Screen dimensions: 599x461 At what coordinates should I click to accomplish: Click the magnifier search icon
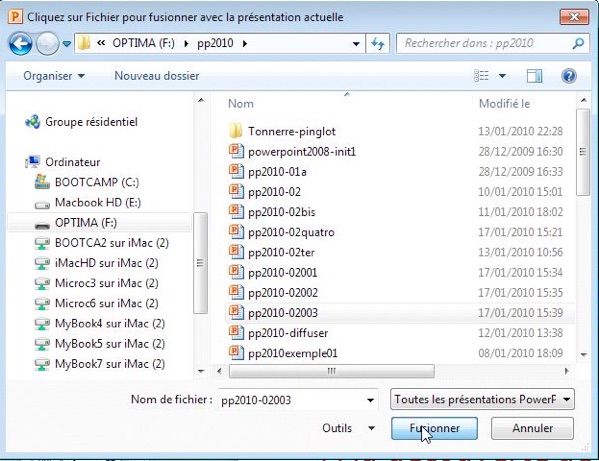click(x=578, y=44)
